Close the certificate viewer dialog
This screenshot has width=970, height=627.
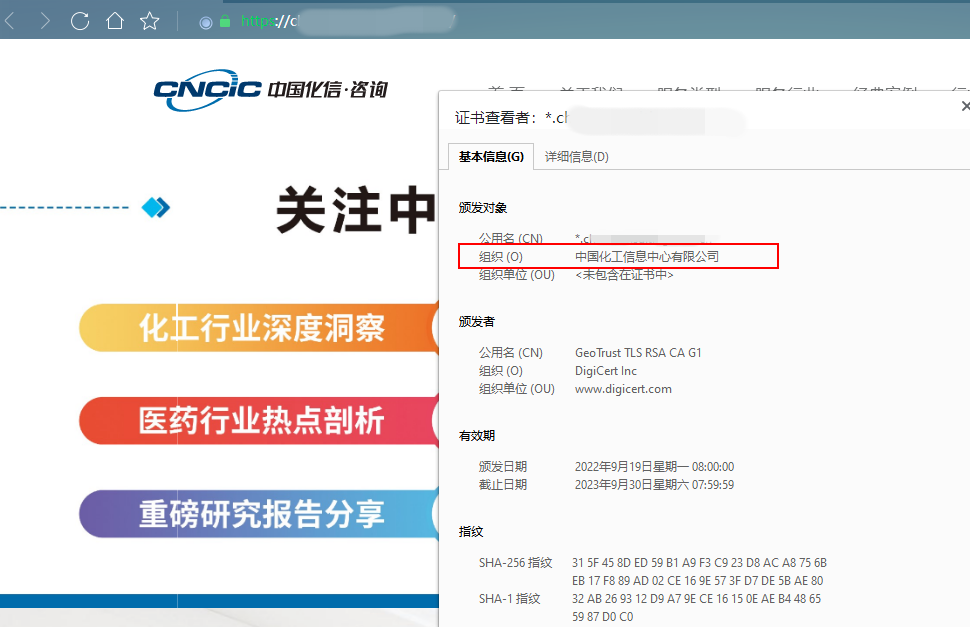tap(964, 106)
